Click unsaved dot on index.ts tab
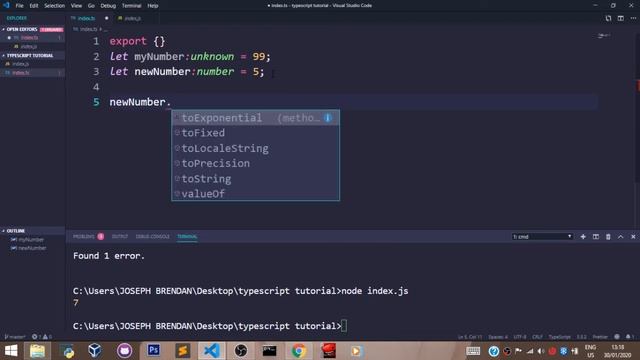Image resolution: width=640 pixels, height=360 pixels. [x=107, y=18]
